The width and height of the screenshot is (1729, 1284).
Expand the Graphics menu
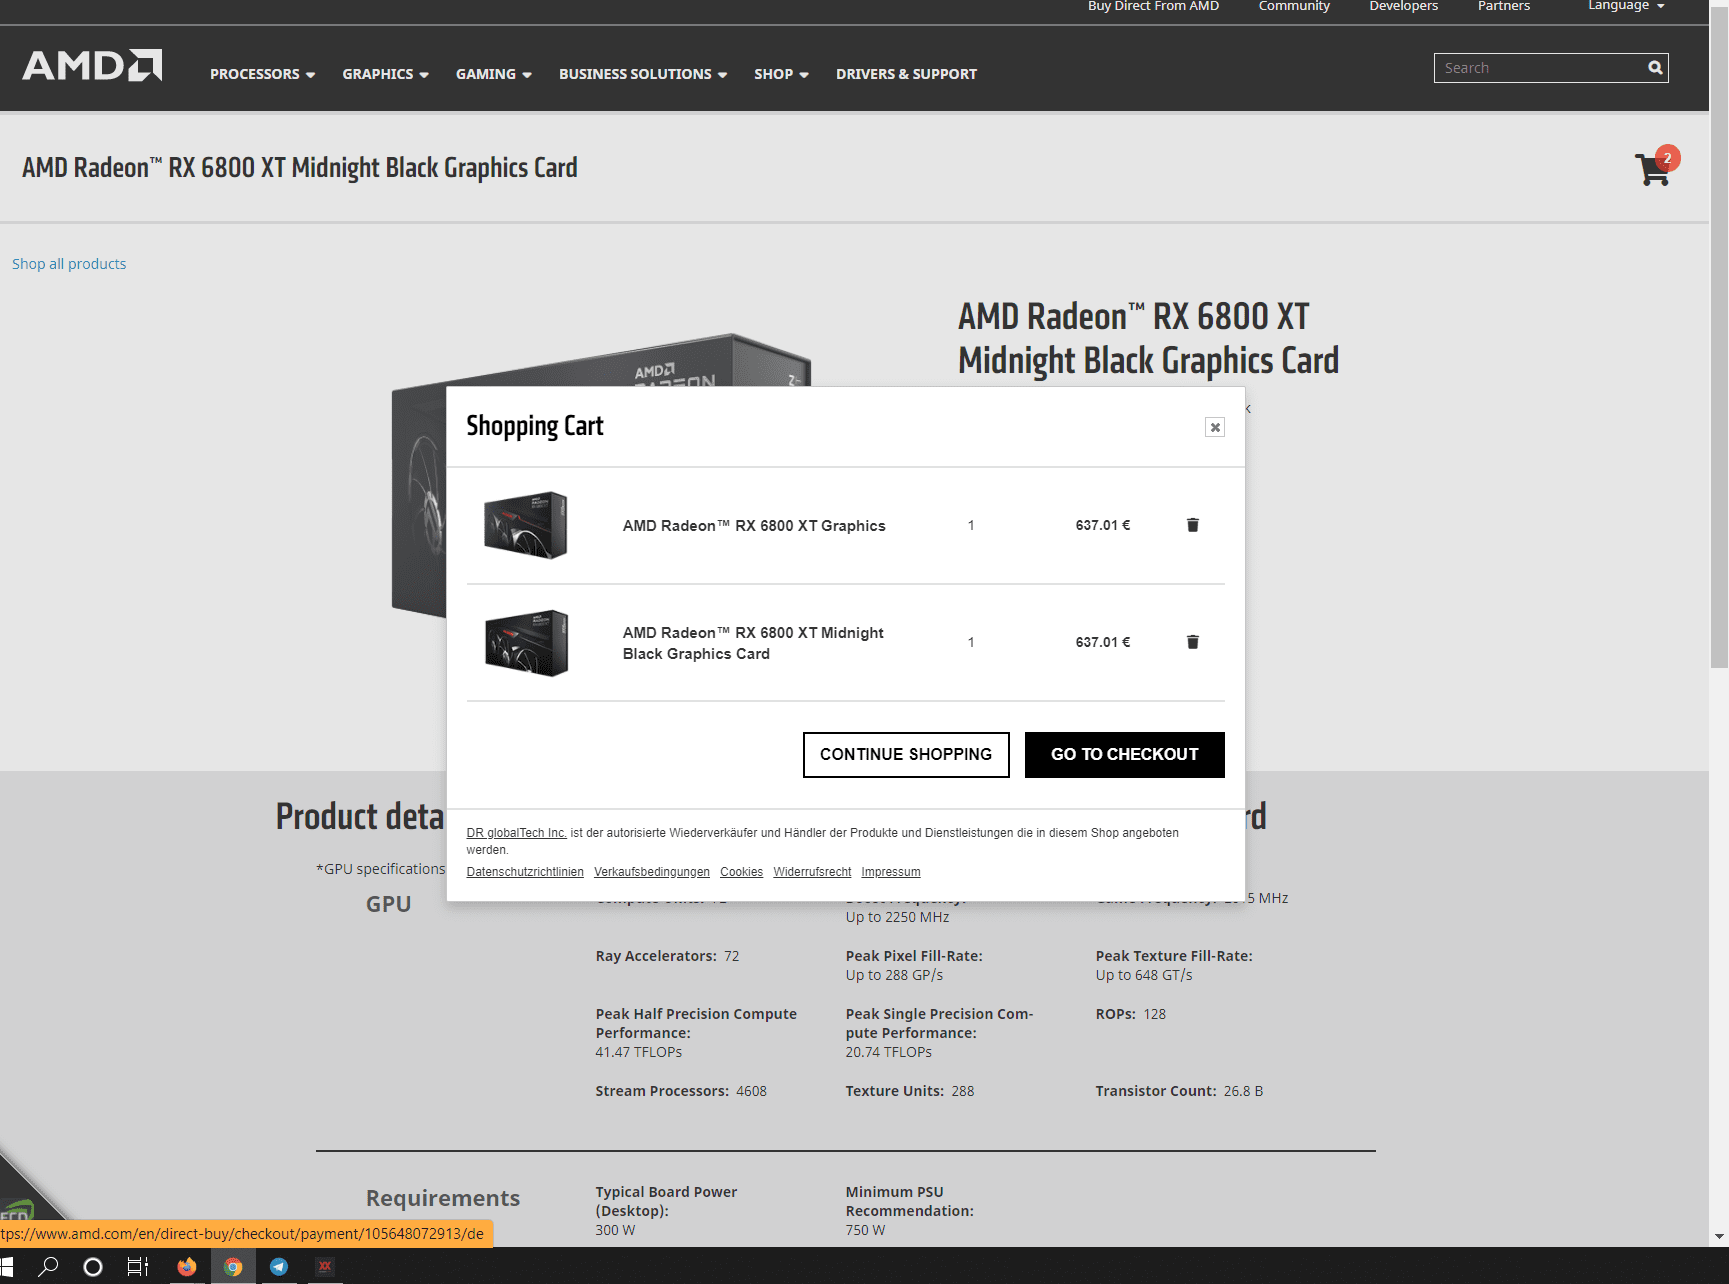coord(385,74)
